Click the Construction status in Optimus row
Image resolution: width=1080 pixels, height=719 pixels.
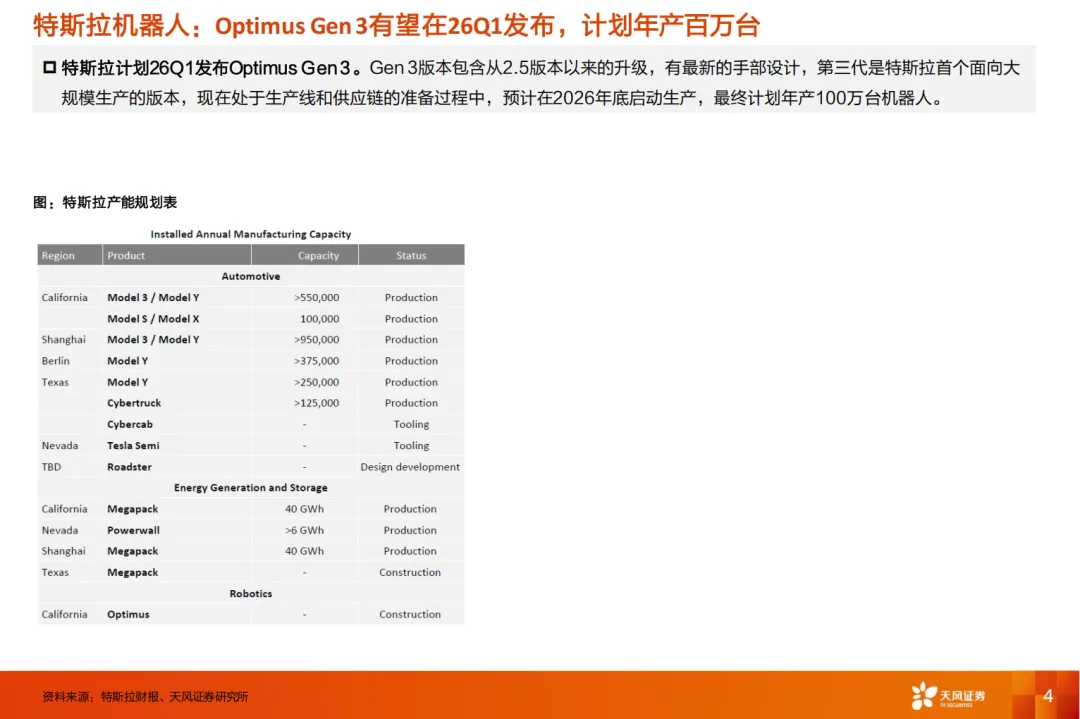(x=410, y=614)
